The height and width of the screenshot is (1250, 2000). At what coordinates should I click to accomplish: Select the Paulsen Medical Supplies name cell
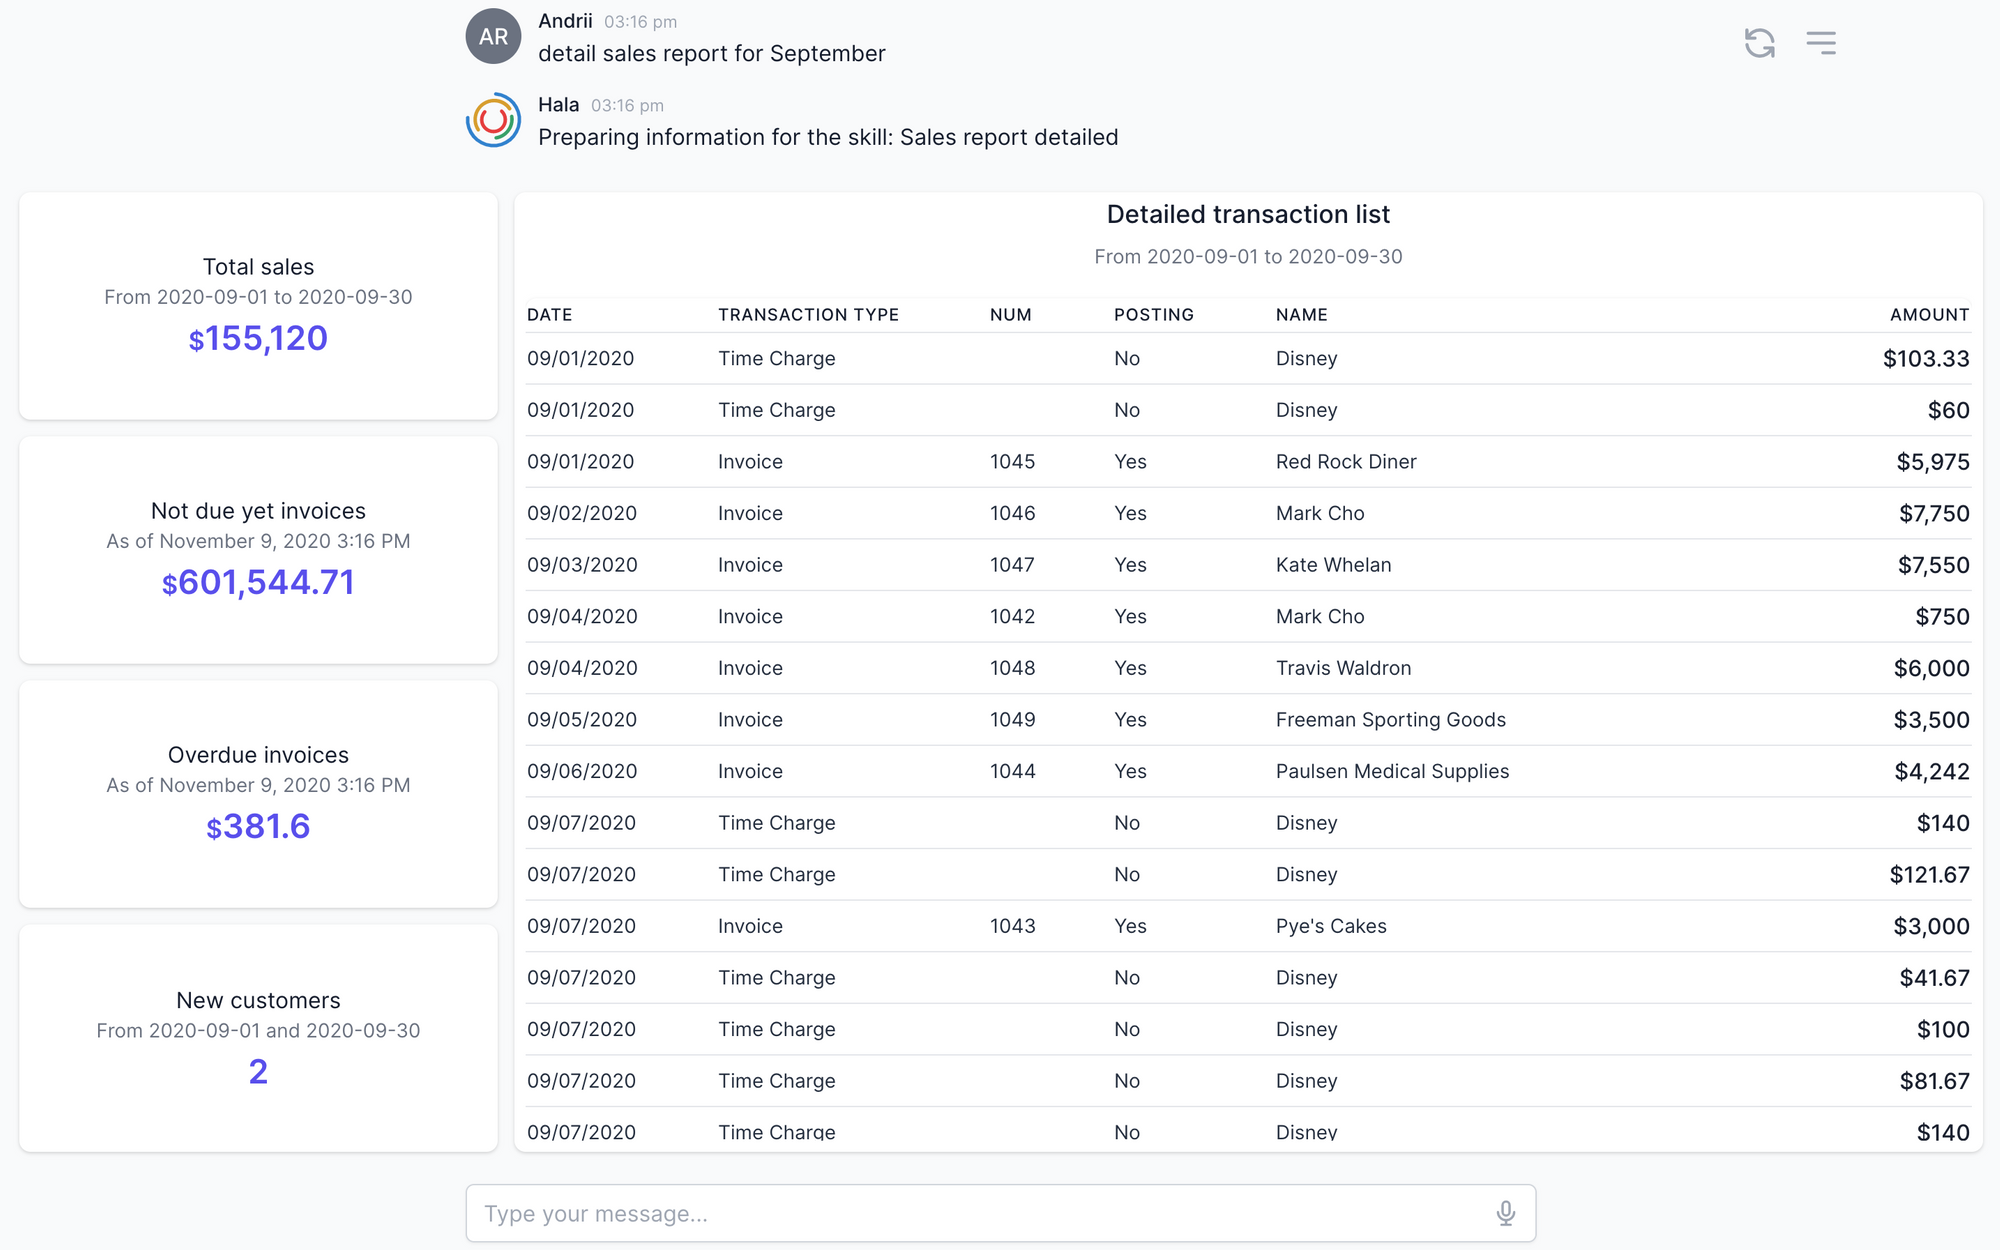[x=1392, y=771]
